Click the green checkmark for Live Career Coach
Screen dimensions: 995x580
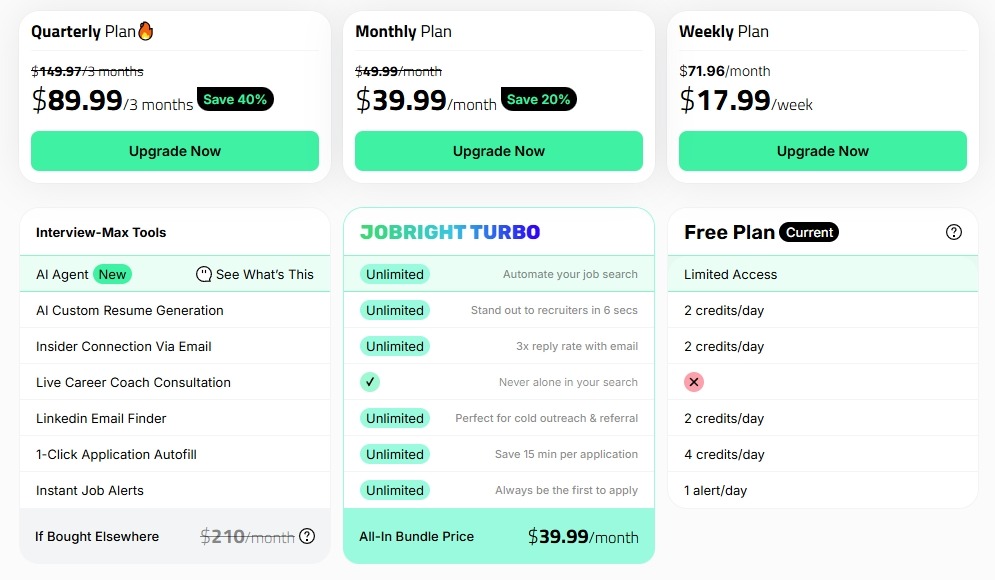point(370,382)
